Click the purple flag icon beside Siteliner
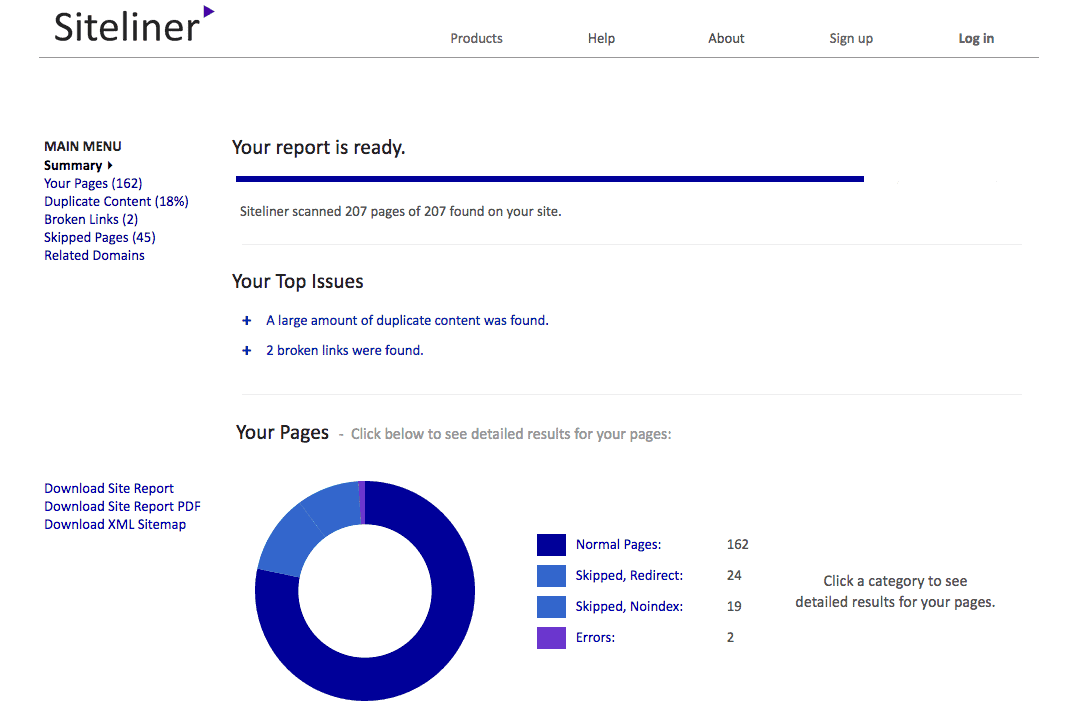1089x707 pixels. coord(207,13)
